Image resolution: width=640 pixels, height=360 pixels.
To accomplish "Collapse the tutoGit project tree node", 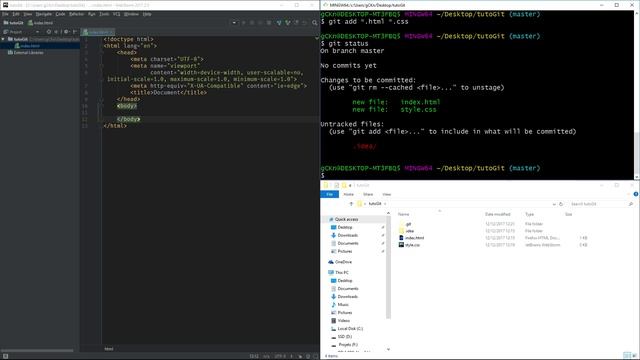I will [3, 39].
